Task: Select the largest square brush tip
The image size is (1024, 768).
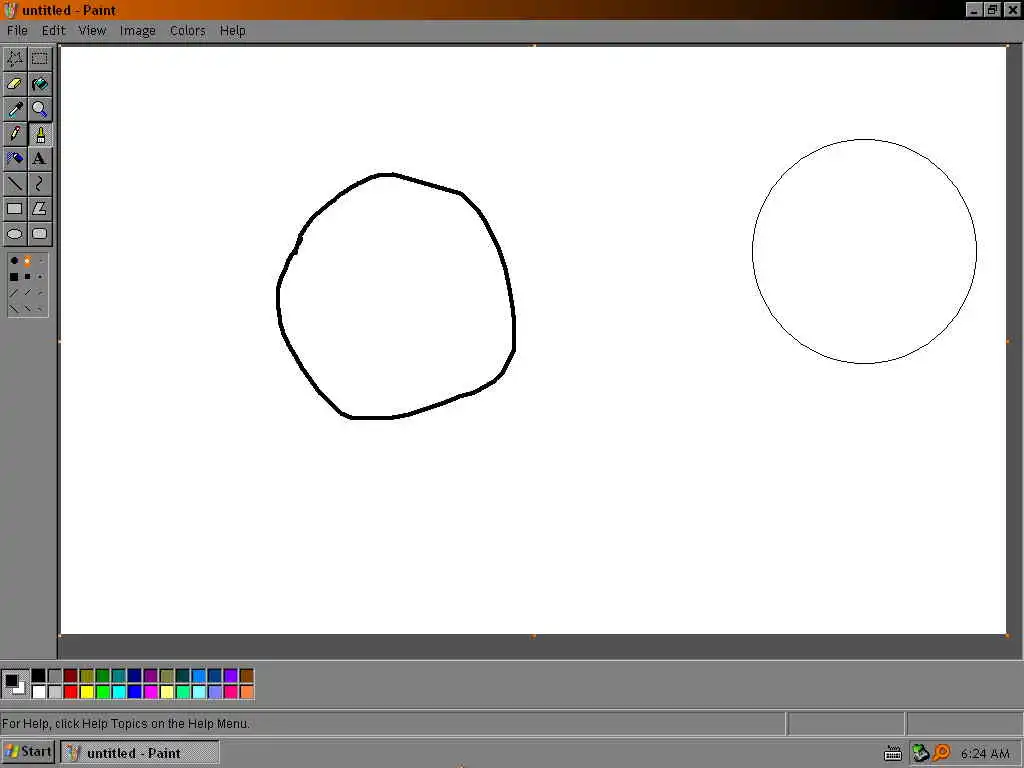Action: (14, 277)
